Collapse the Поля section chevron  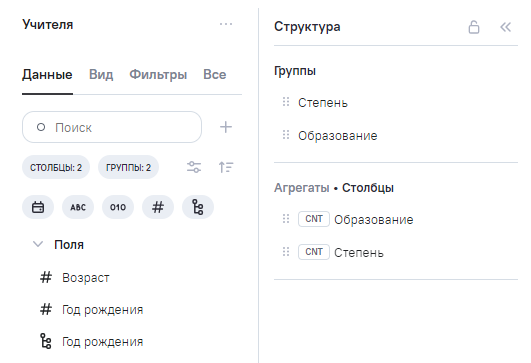pyautogui.click(x=38, y=244)
